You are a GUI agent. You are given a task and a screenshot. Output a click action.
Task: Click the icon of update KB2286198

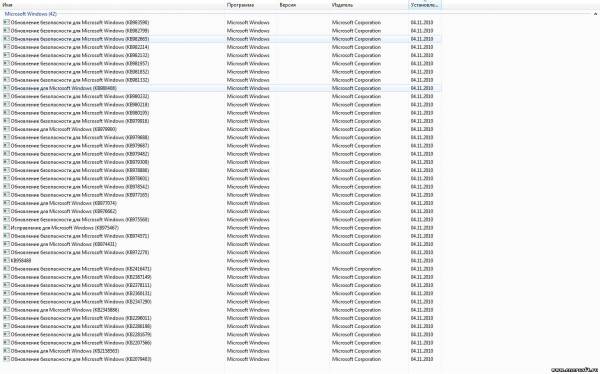click(6, 327)
